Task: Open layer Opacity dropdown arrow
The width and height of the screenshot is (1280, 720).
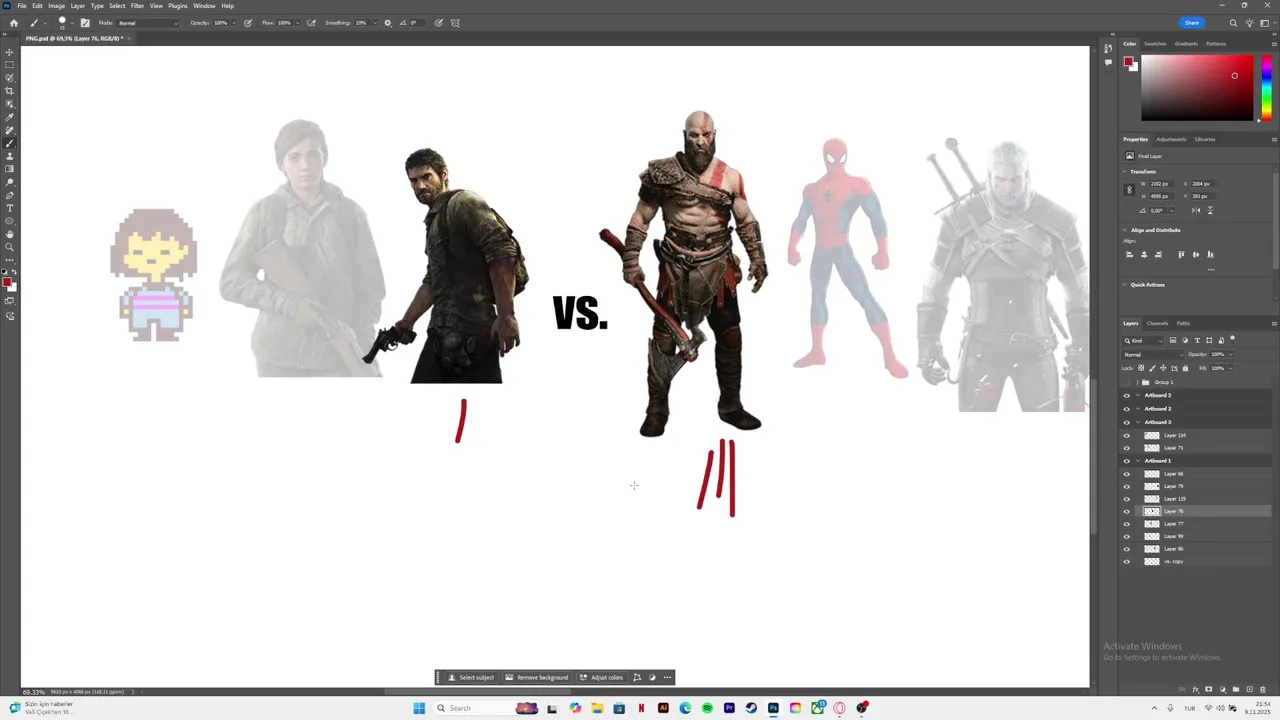Action: (x=1230, y=354)
